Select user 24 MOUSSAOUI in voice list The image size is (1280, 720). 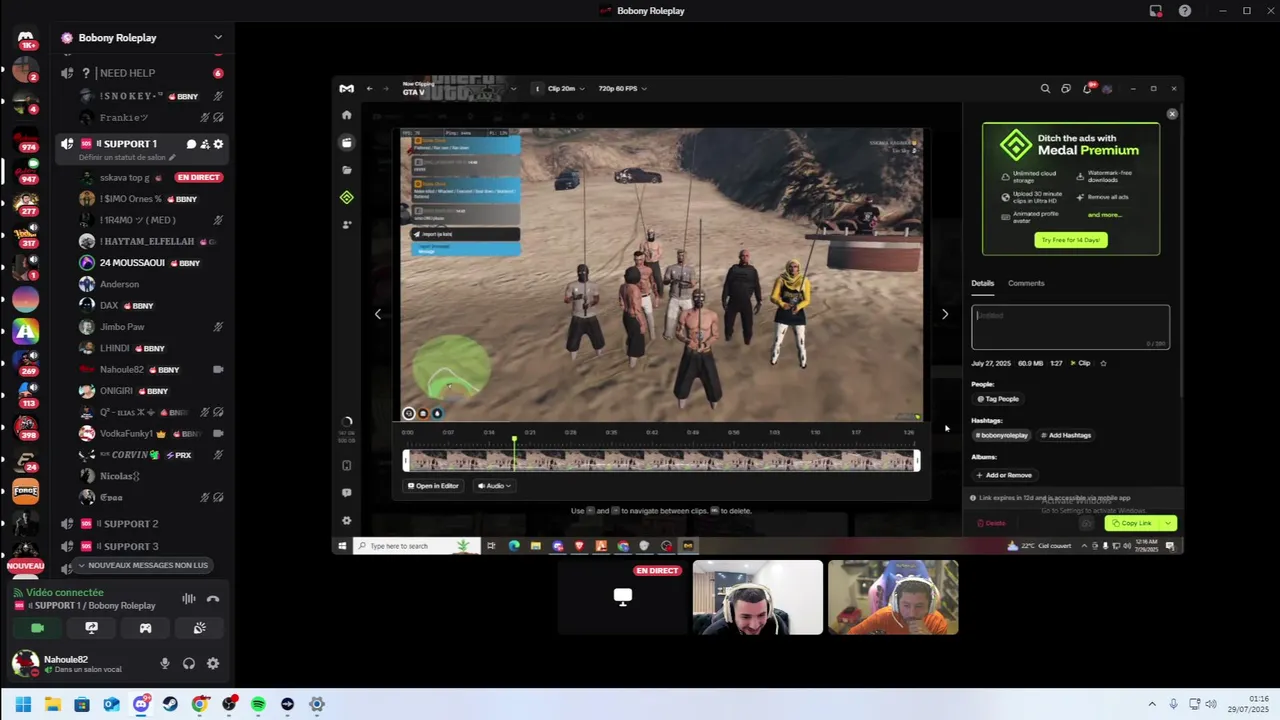[152, 263]
